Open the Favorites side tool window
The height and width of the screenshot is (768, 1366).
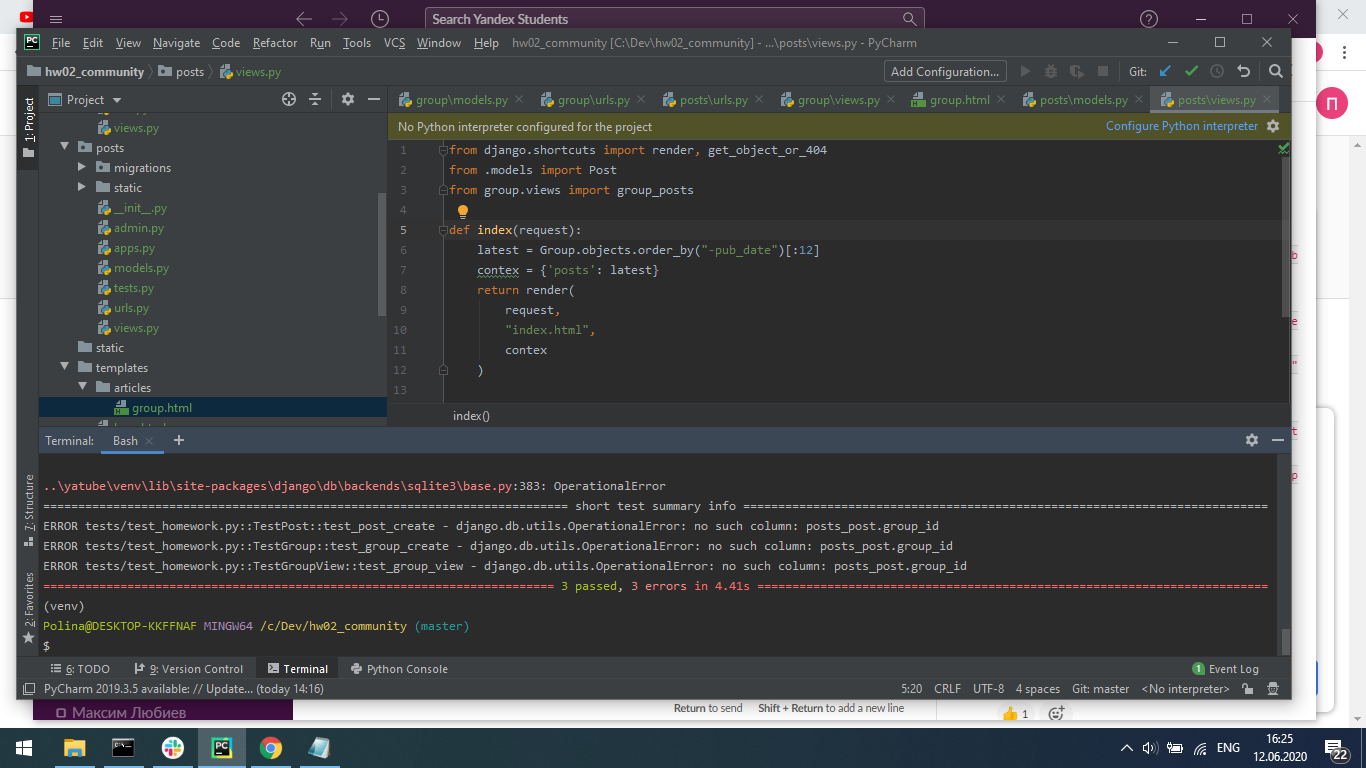(x=28, y=607)
